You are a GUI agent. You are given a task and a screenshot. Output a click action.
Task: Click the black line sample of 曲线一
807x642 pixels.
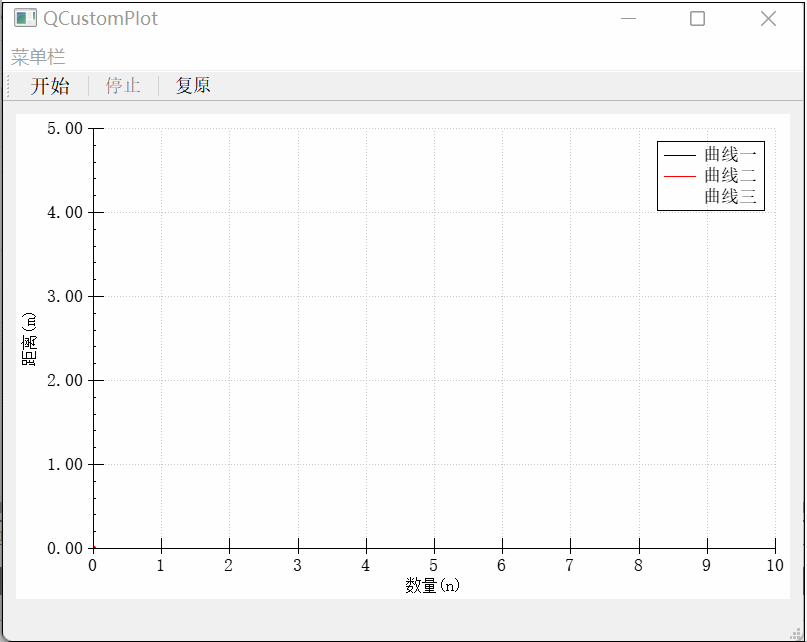(680, 155)
